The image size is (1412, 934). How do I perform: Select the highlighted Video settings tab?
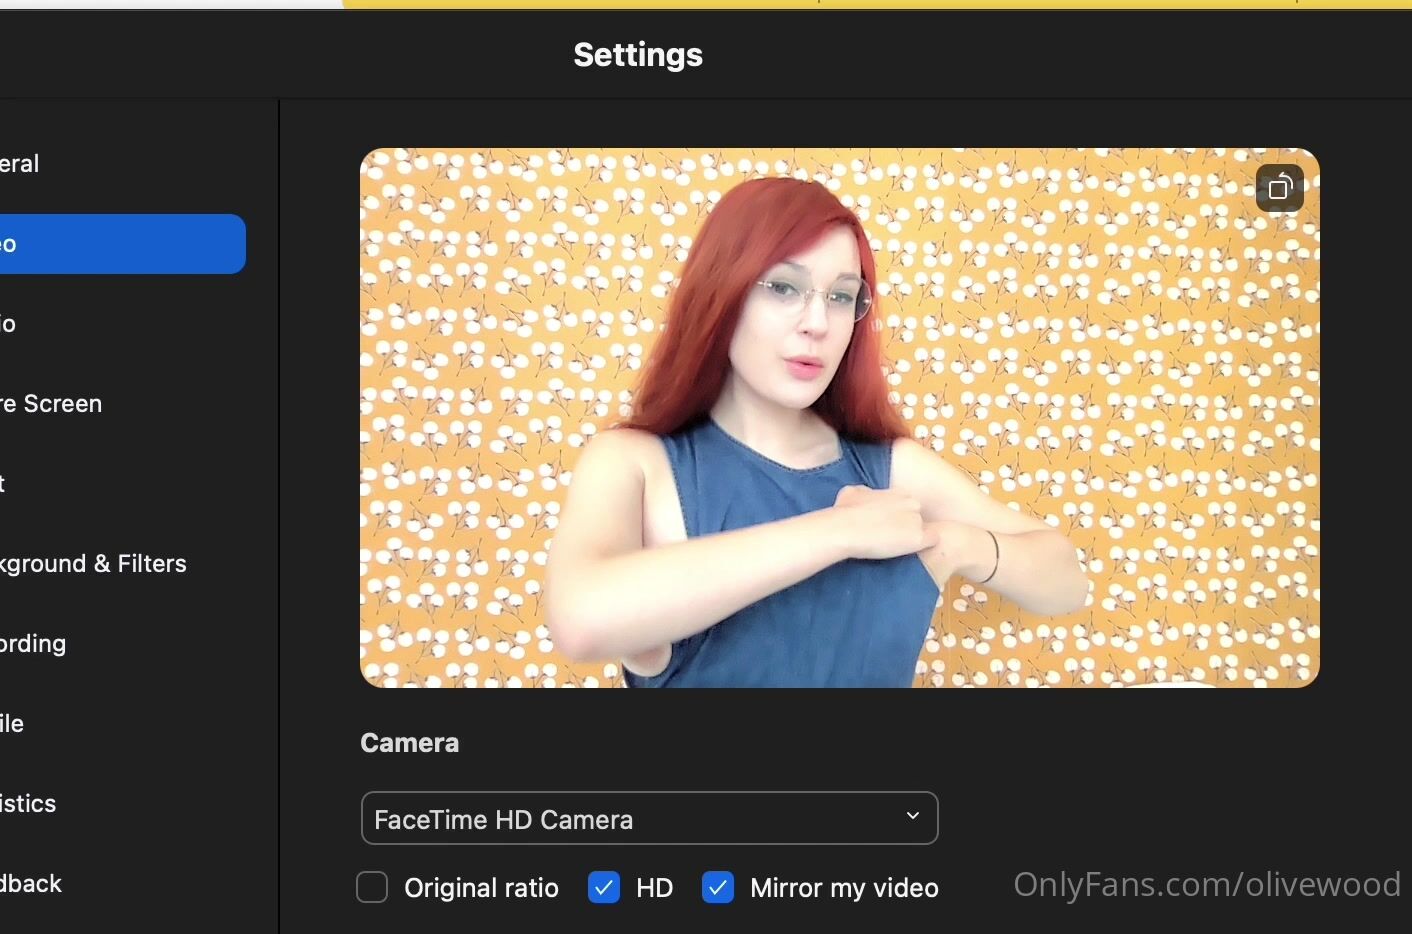(x=120, y=244)
